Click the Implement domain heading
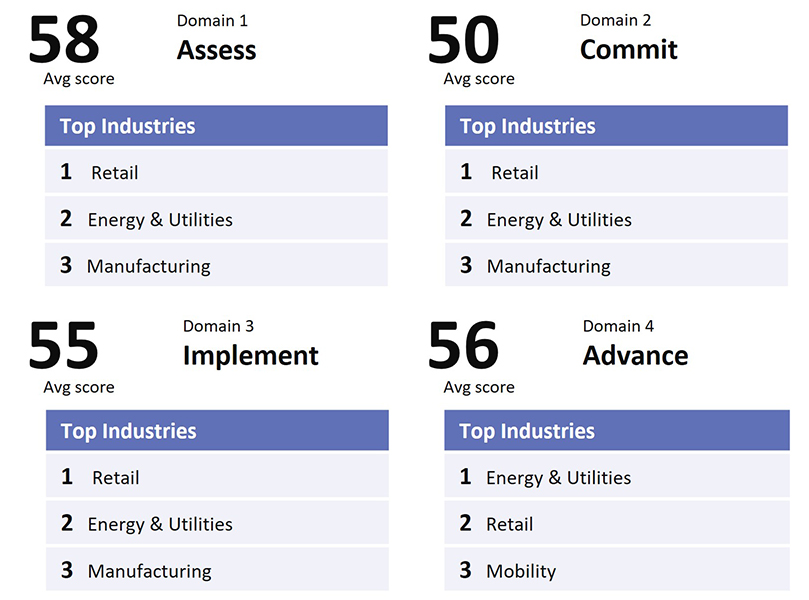 (x=250, y=355)
